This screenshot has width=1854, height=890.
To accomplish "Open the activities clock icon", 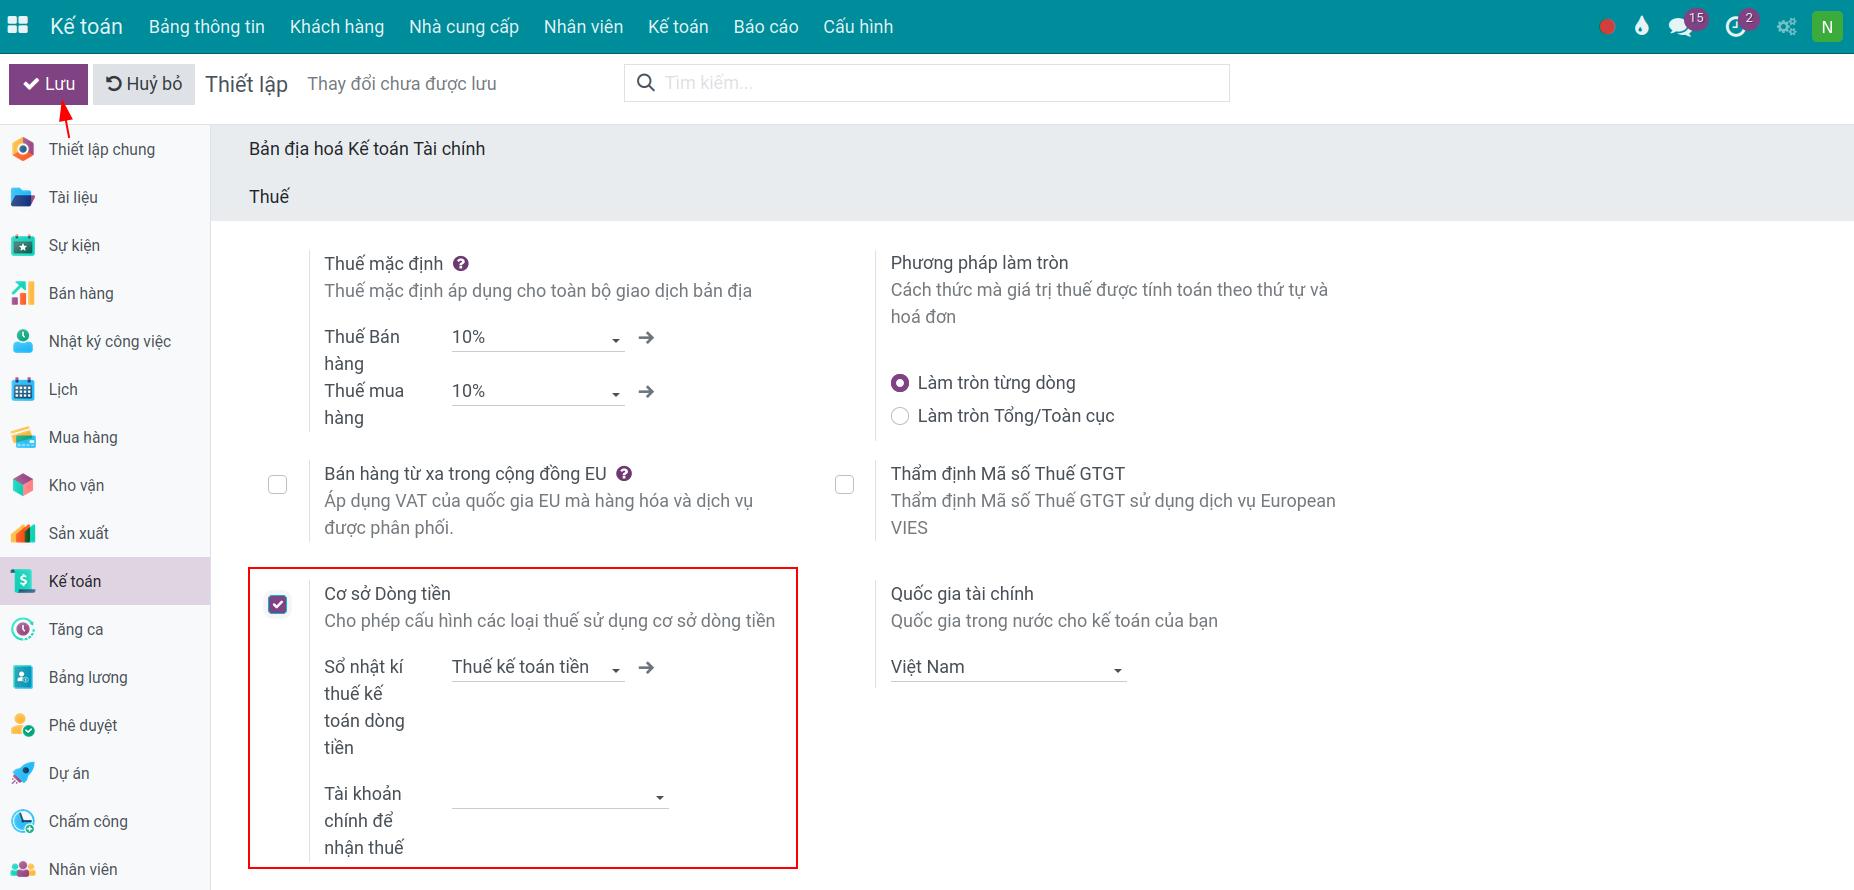I will click(x=1736, y=27).
